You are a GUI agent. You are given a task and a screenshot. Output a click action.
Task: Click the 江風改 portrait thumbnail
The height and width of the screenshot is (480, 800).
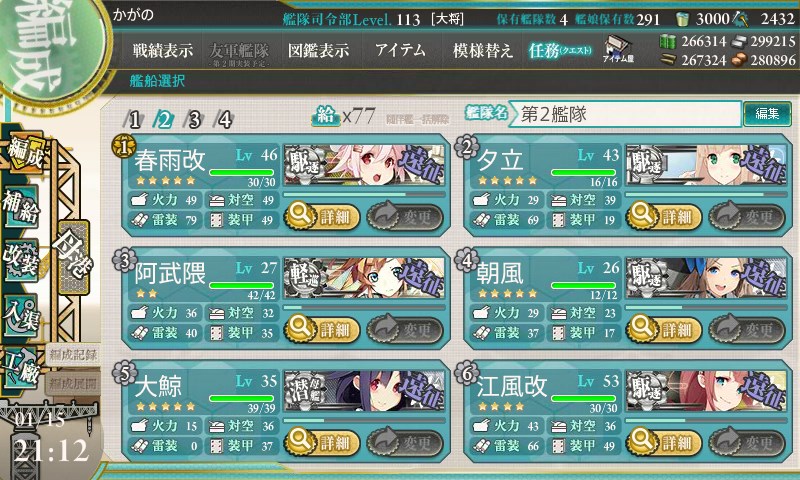tap(706, 391)
